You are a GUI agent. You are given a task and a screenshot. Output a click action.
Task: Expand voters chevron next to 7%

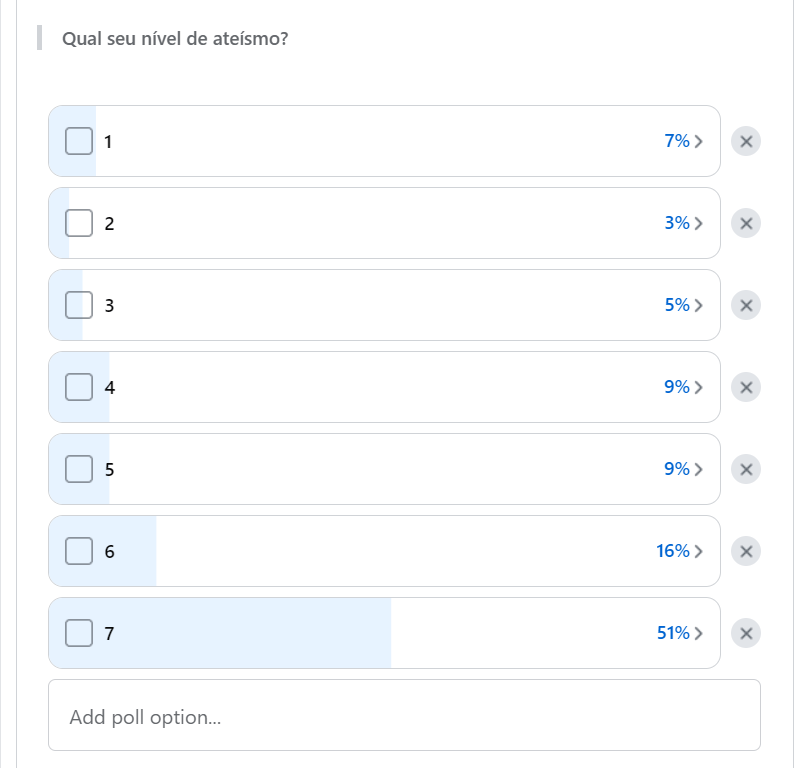(699, 142)
